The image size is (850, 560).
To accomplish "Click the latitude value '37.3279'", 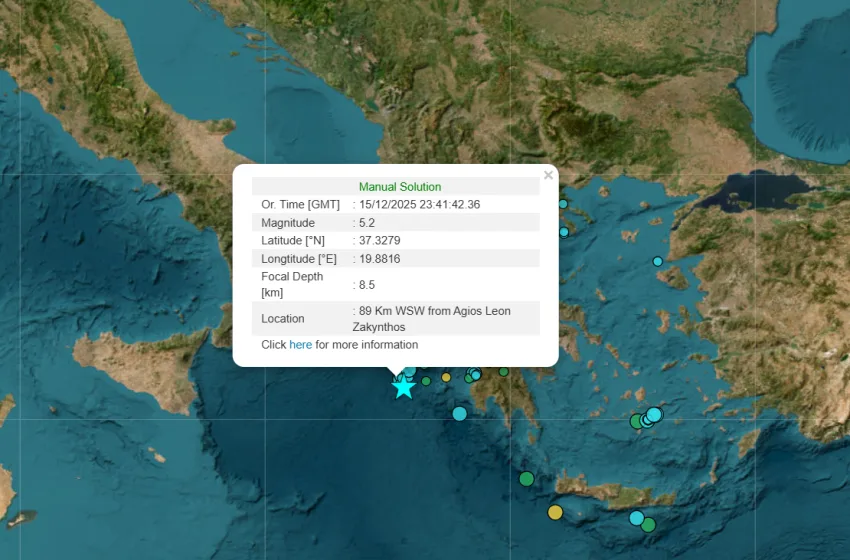I will click(379, 240).
